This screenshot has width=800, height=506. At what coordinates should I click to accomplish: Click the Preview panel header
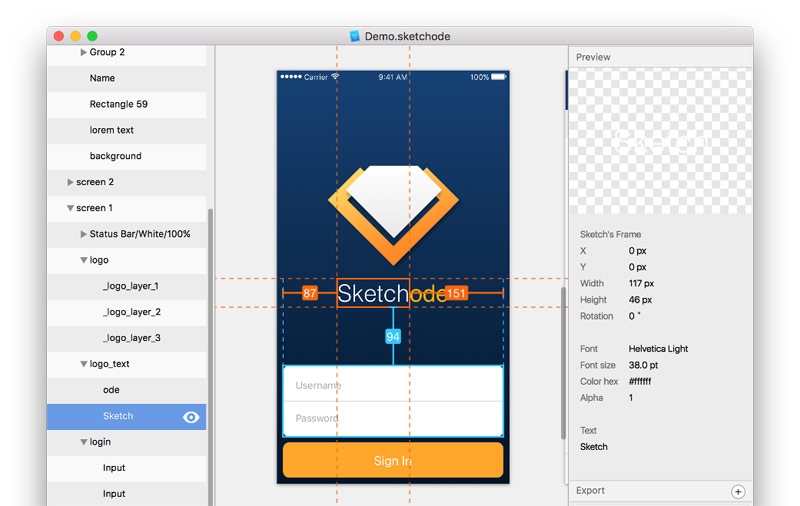661,57
